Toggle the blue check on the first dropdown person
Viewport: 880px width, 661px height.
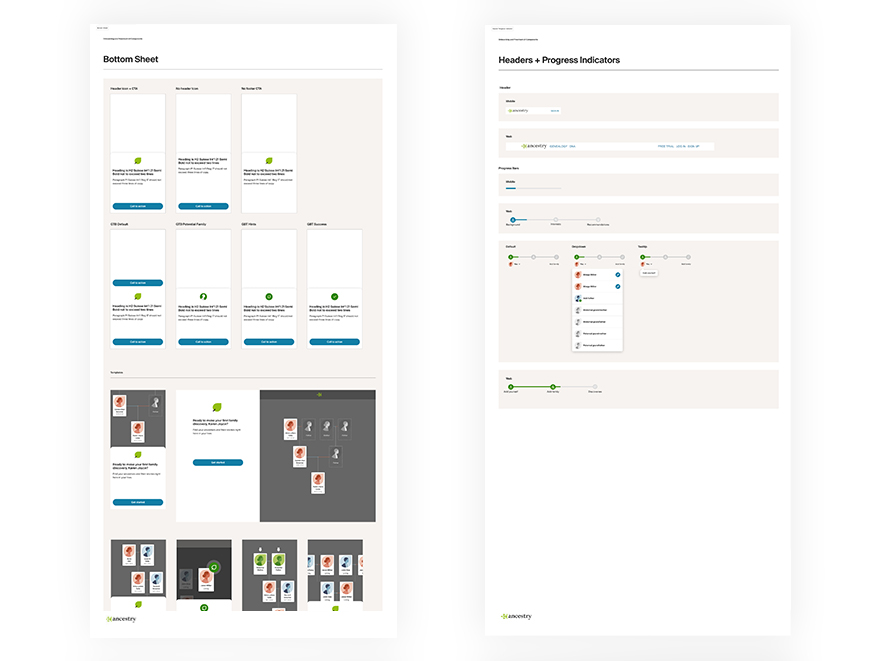pos(618,274)
